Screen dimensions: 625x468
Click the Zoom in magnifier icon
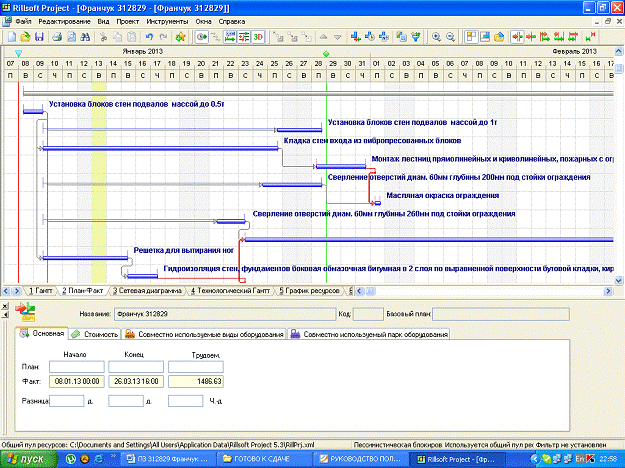tap(436, 36)
